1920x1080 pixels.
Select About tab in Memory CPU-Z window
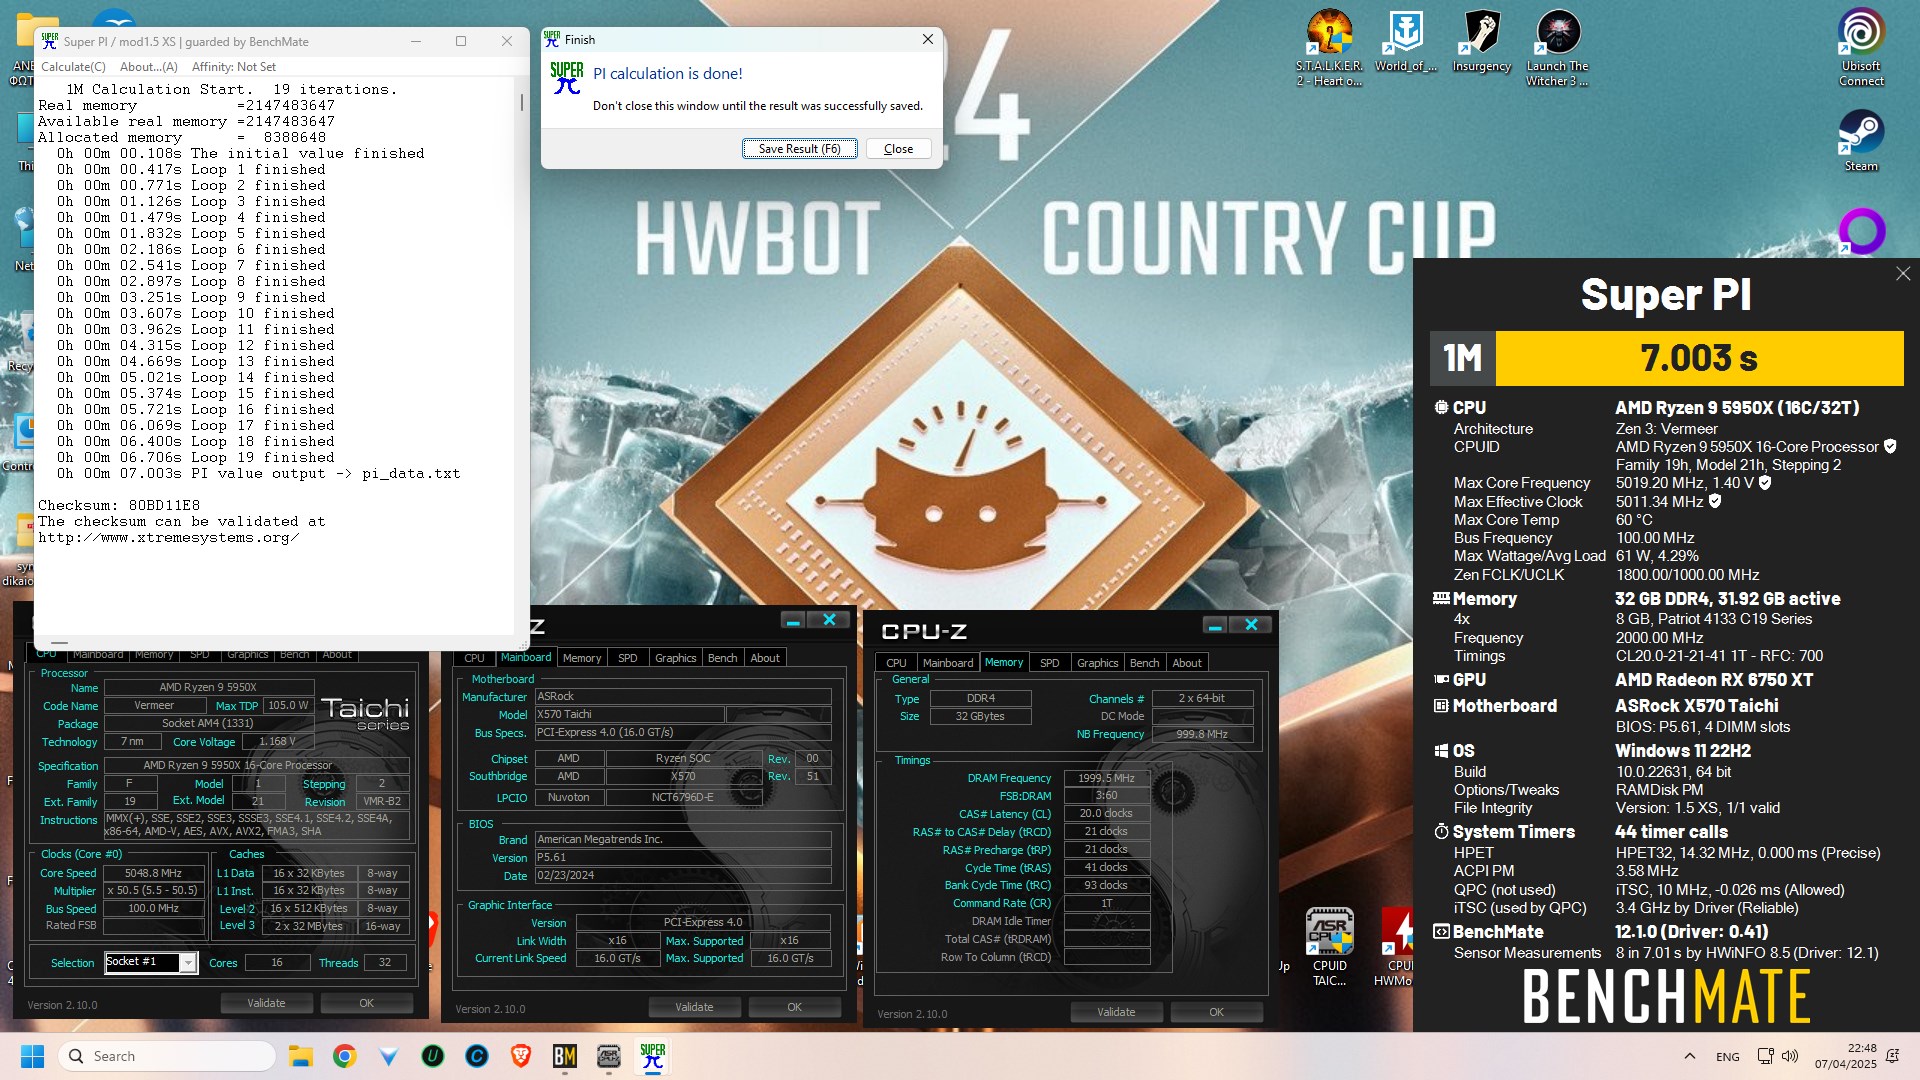[1188, 663]
